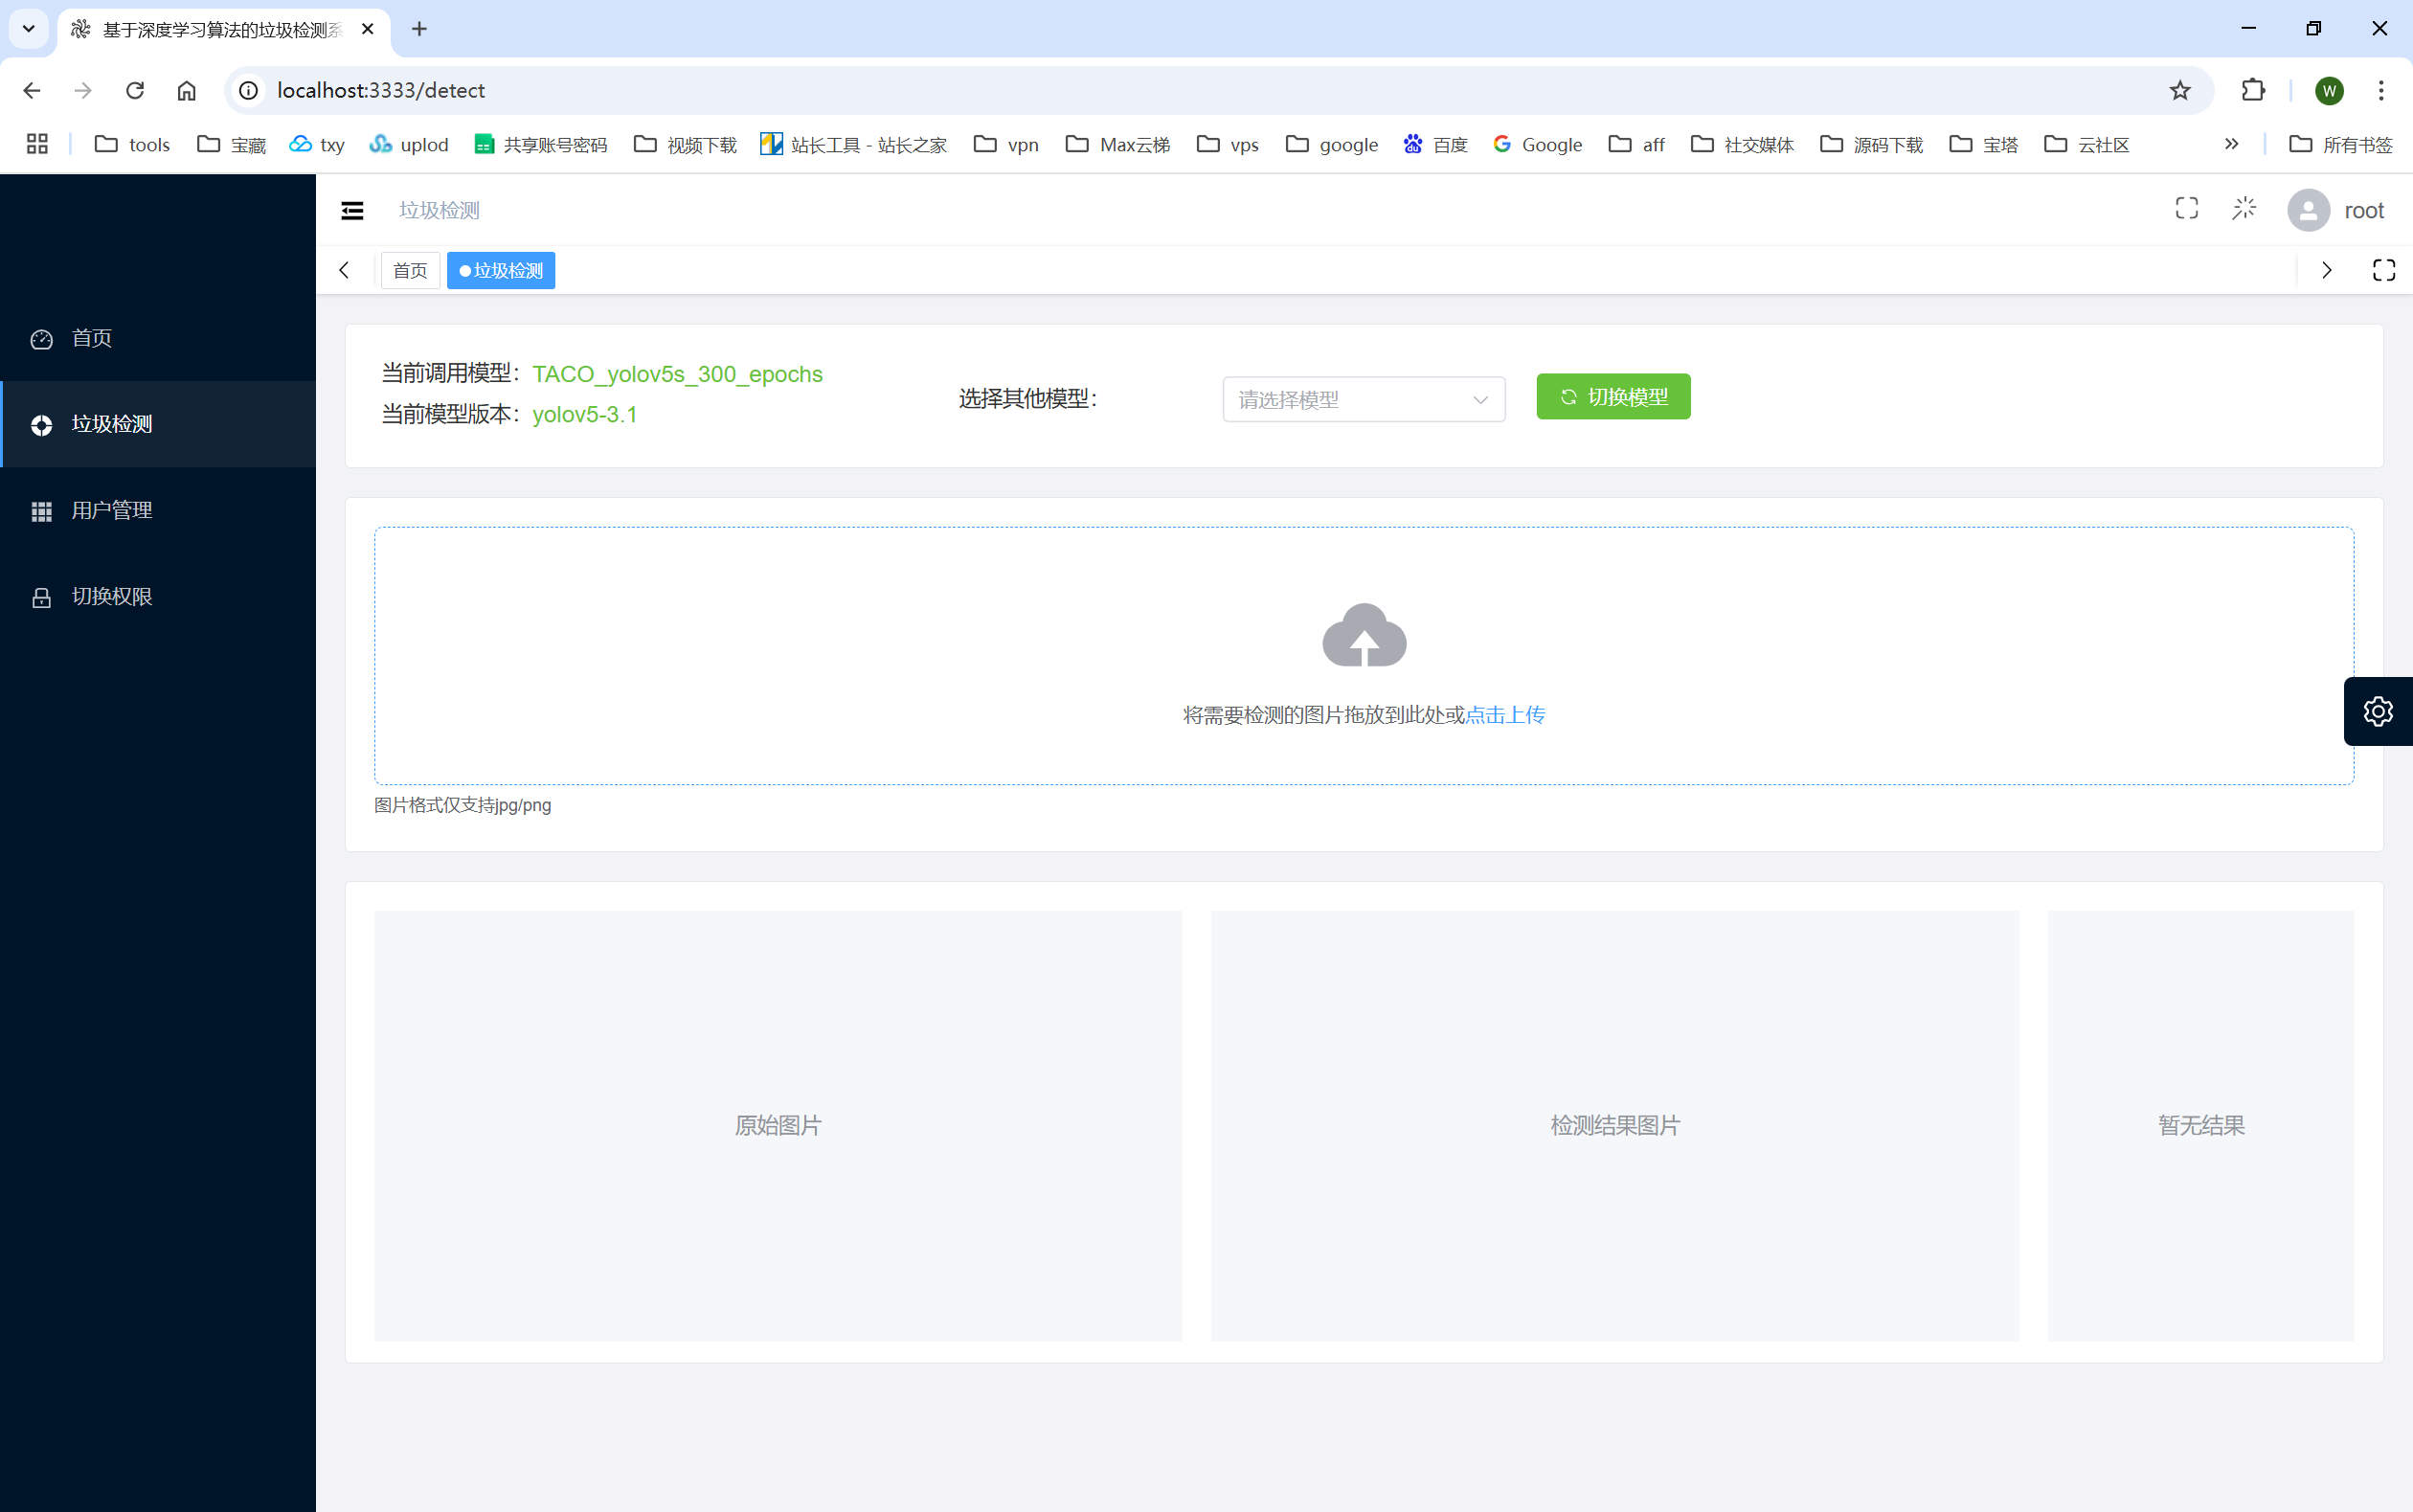Bookmark this page with the star icon
Image resolution: width=2413 pixels, height=1512 pixels.
point(2180,90)
